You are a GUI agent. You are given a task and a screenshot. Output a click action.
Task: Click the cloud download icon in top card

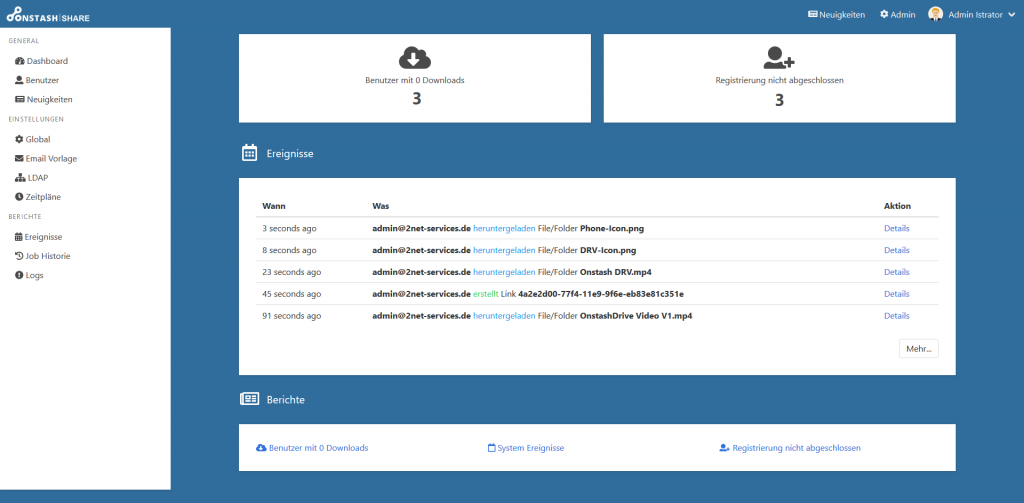point(415,58)
